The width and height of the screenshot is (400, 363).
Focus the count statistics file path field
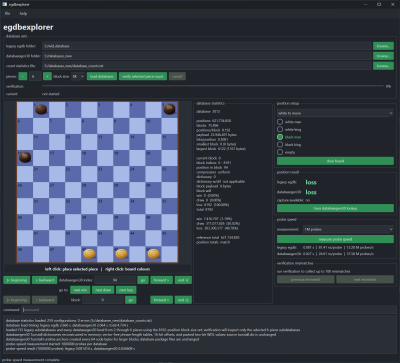pos(207,66)
